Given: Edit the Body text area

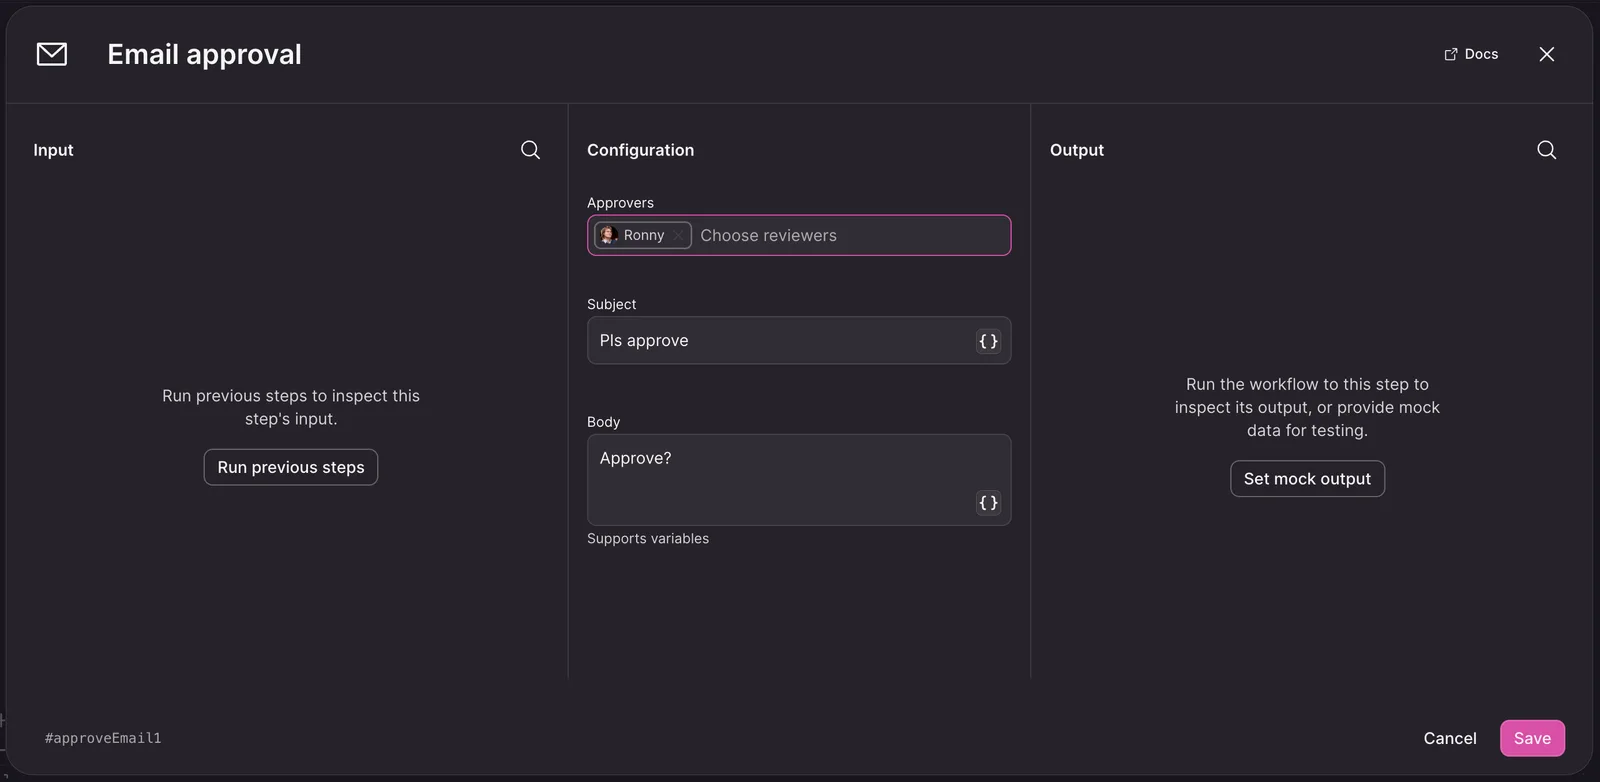Looking at the screenshot, I should [799, 480].
